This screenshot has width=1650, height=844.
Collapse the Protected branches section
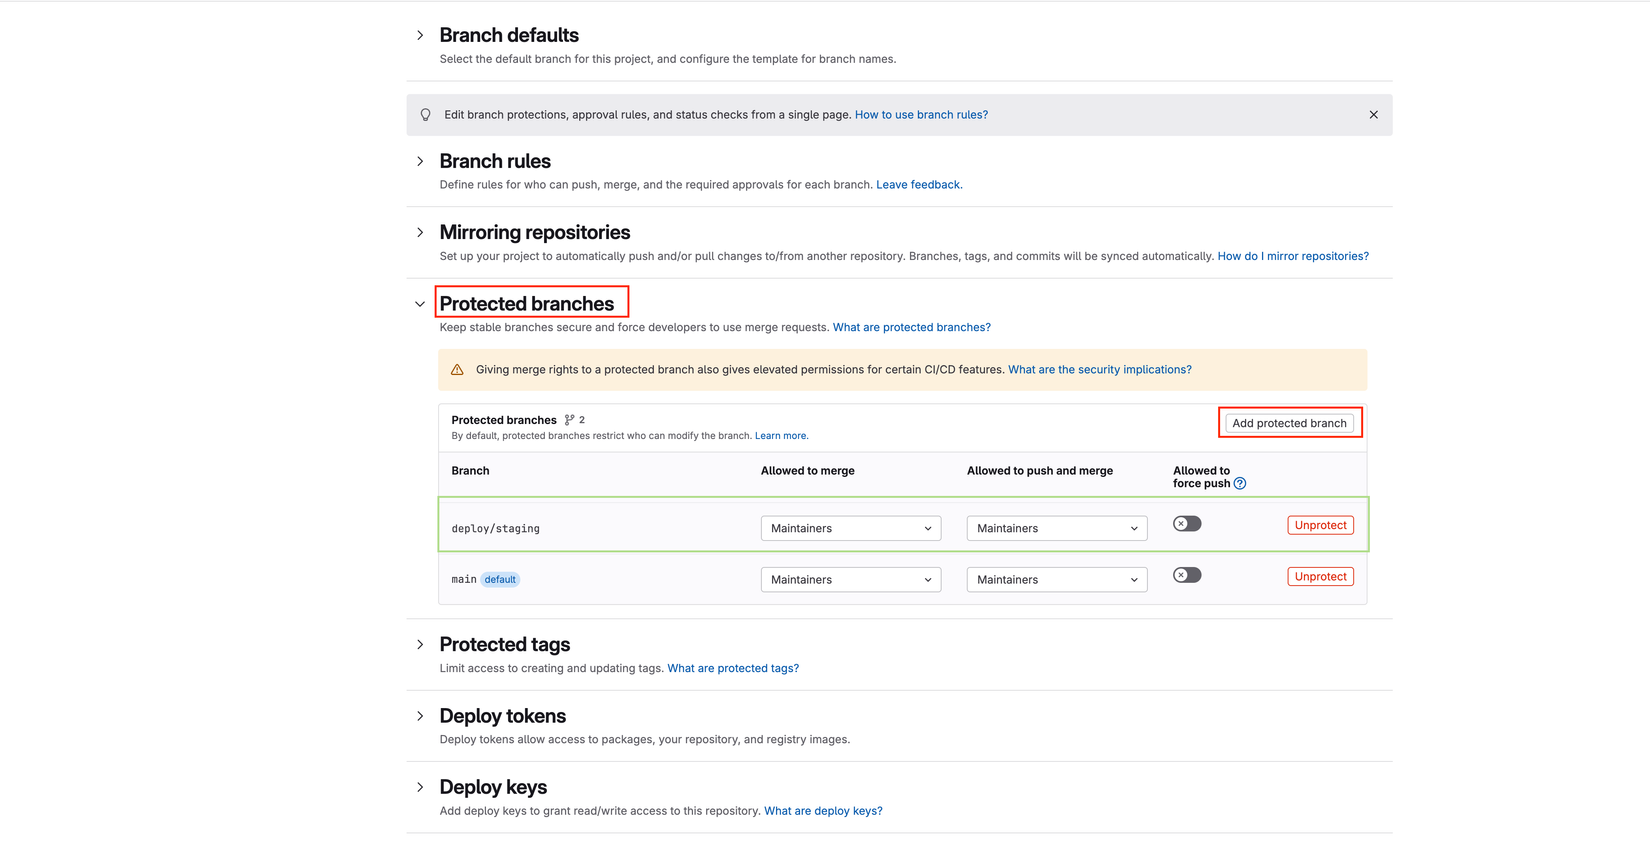(420, 304)
